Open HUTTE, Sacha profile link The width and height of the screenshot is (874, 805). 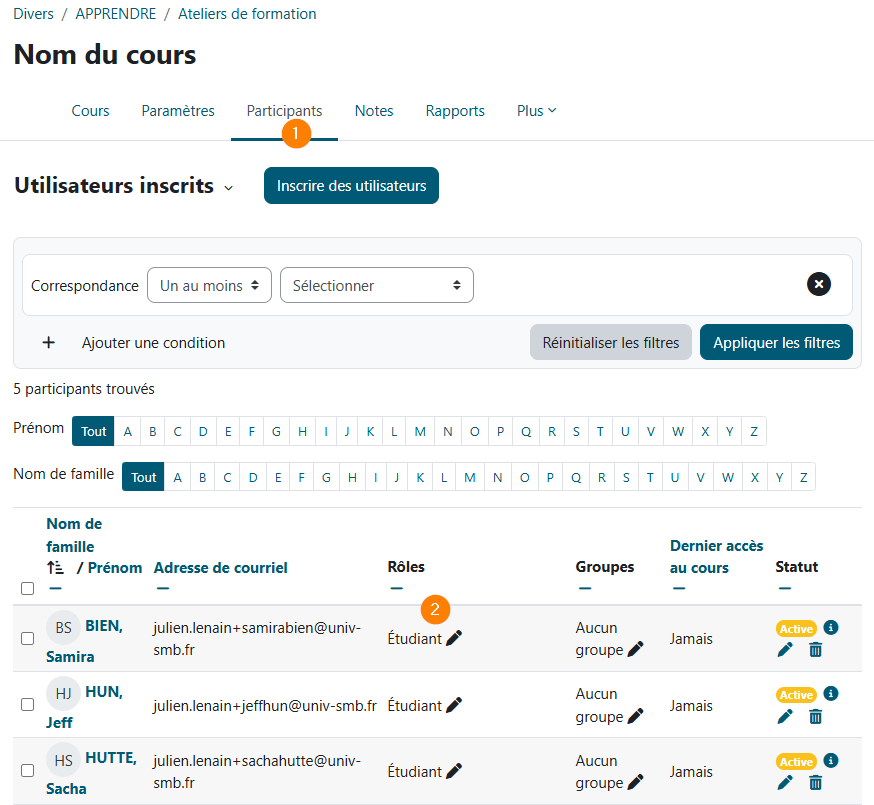91,773
